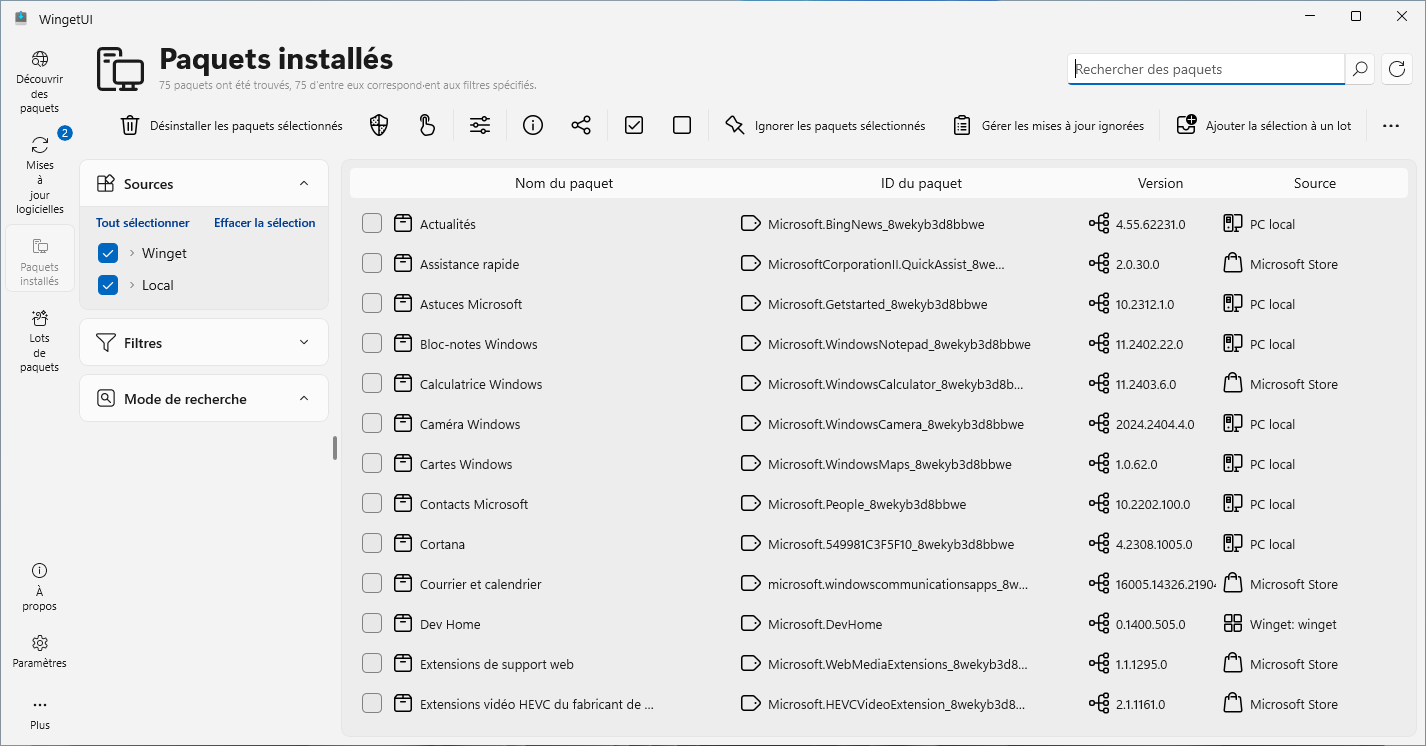Screen dimensions: 1426x746
Task: Expand the Filtres section
Action: (x=305, y=342)
